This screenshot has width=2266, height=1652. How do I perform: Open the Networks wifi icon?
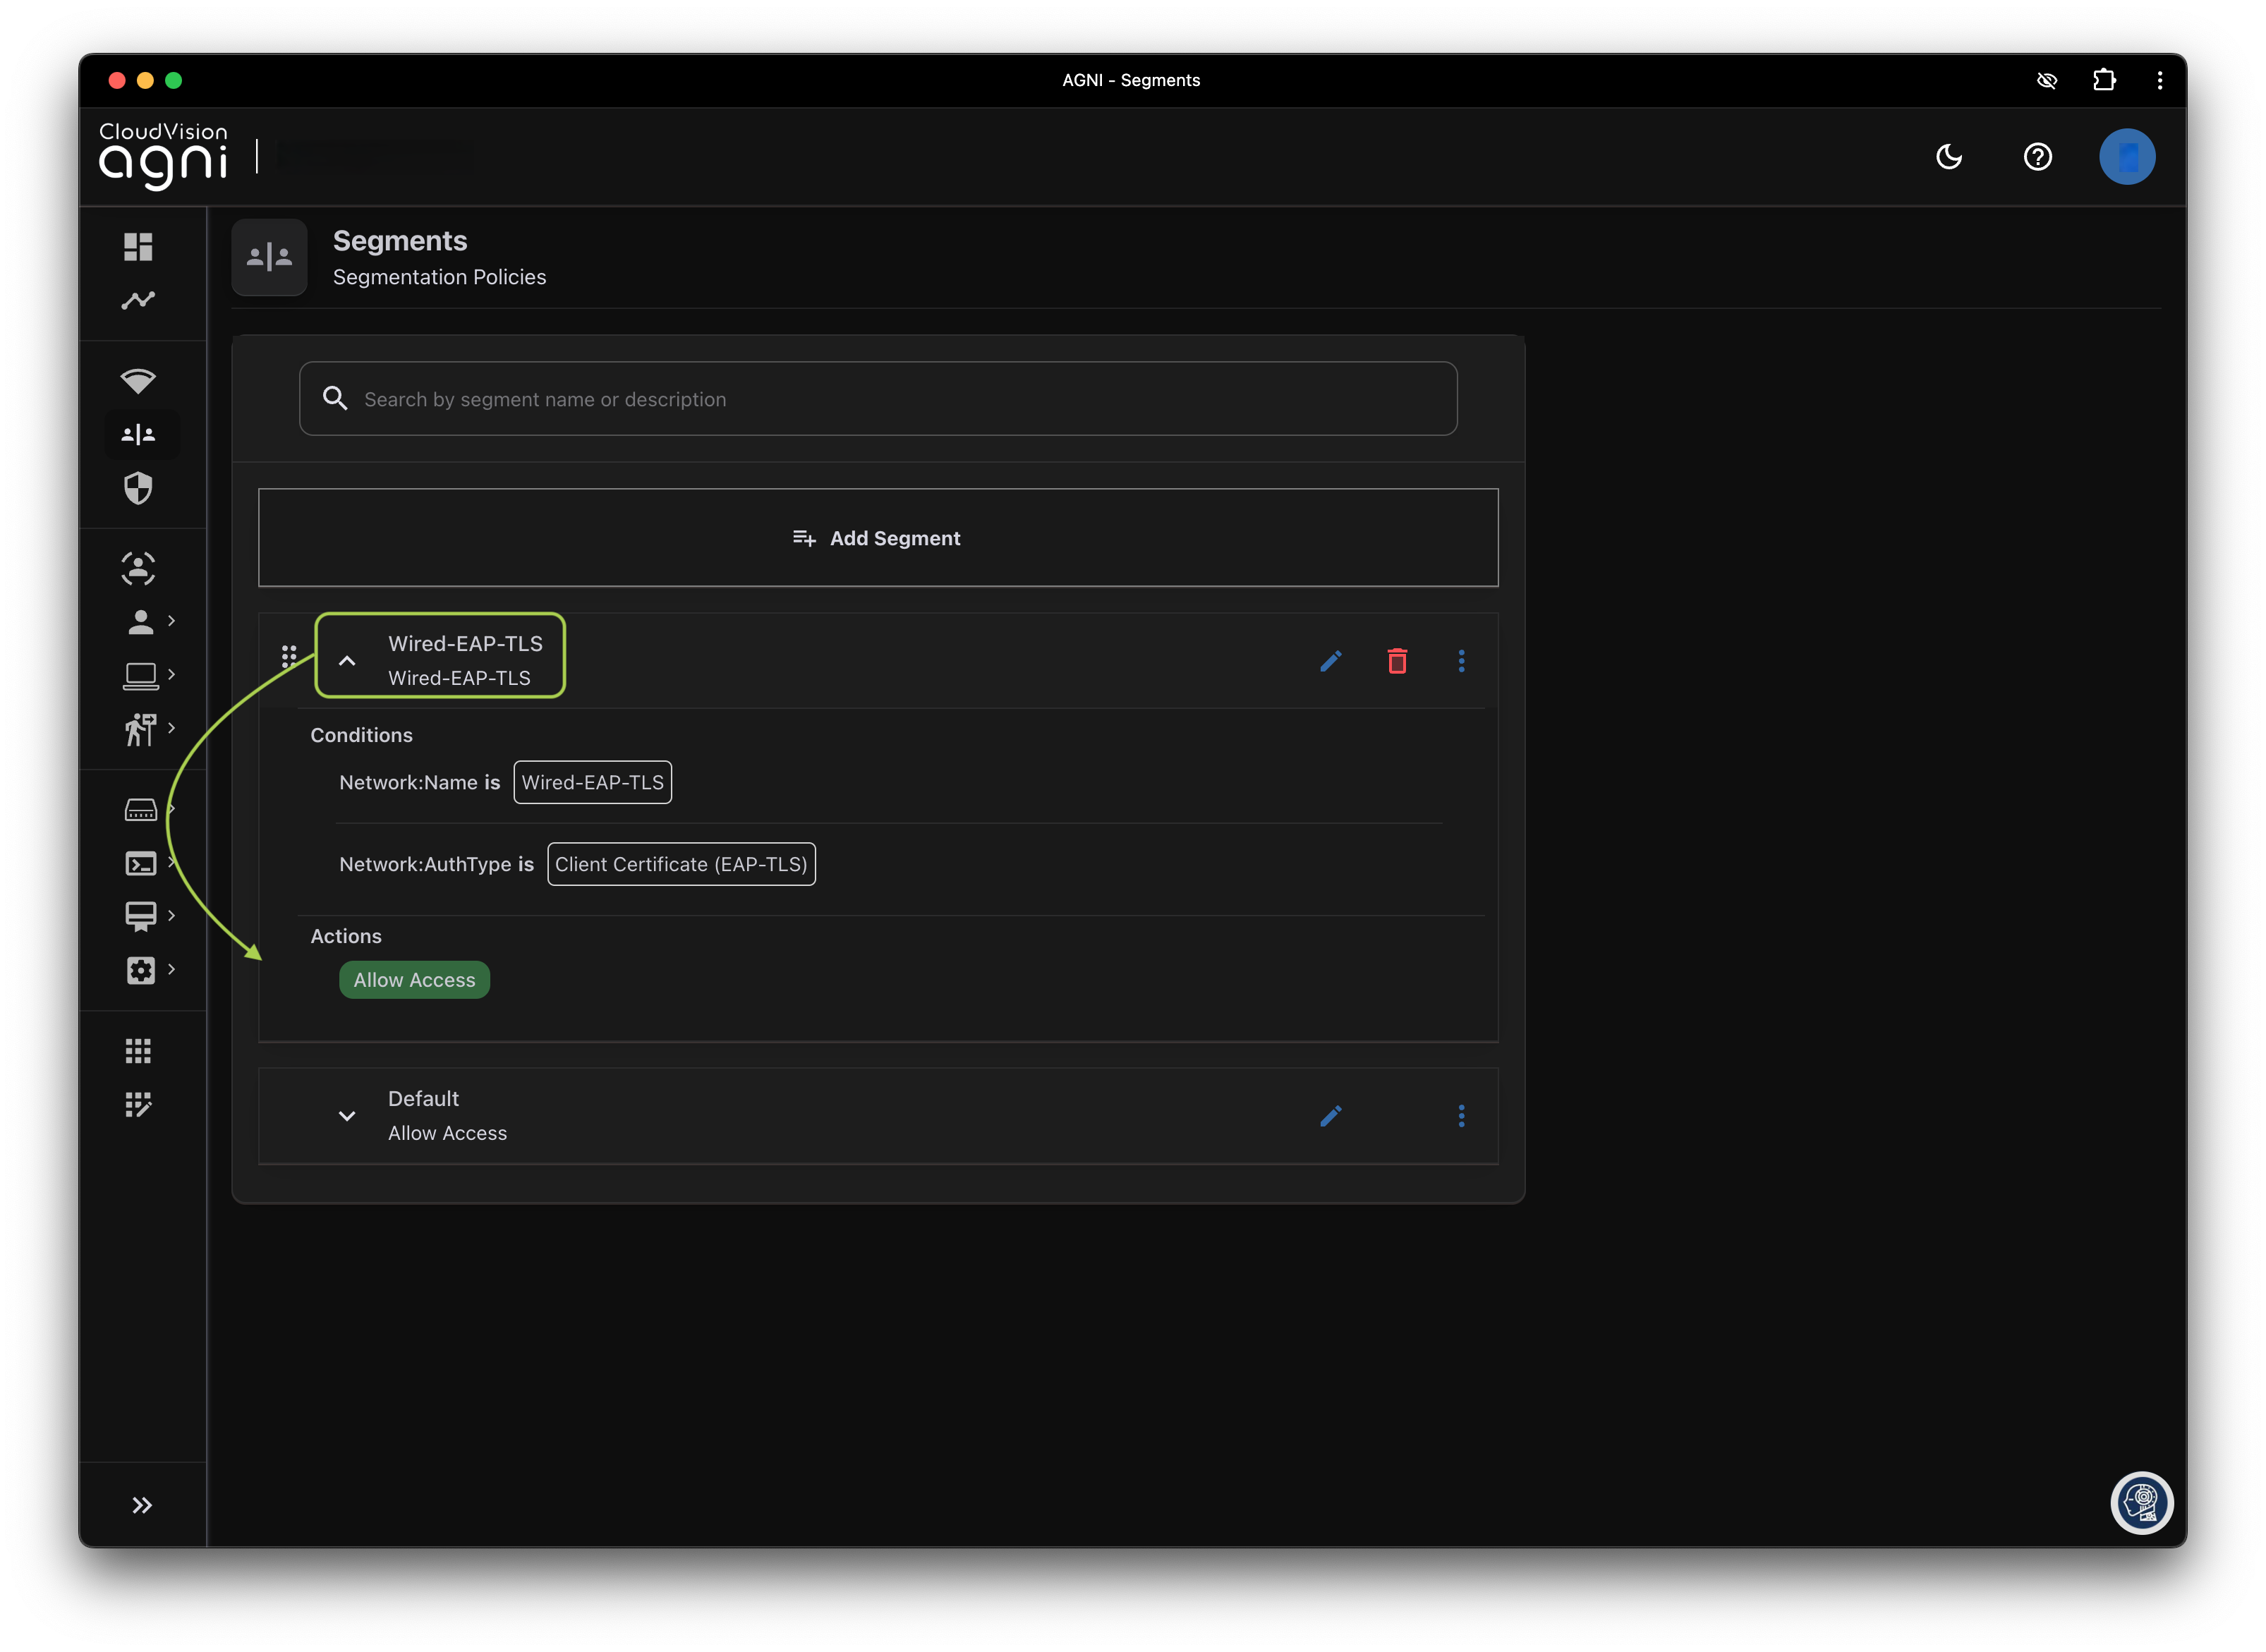(x=138, y=381)
